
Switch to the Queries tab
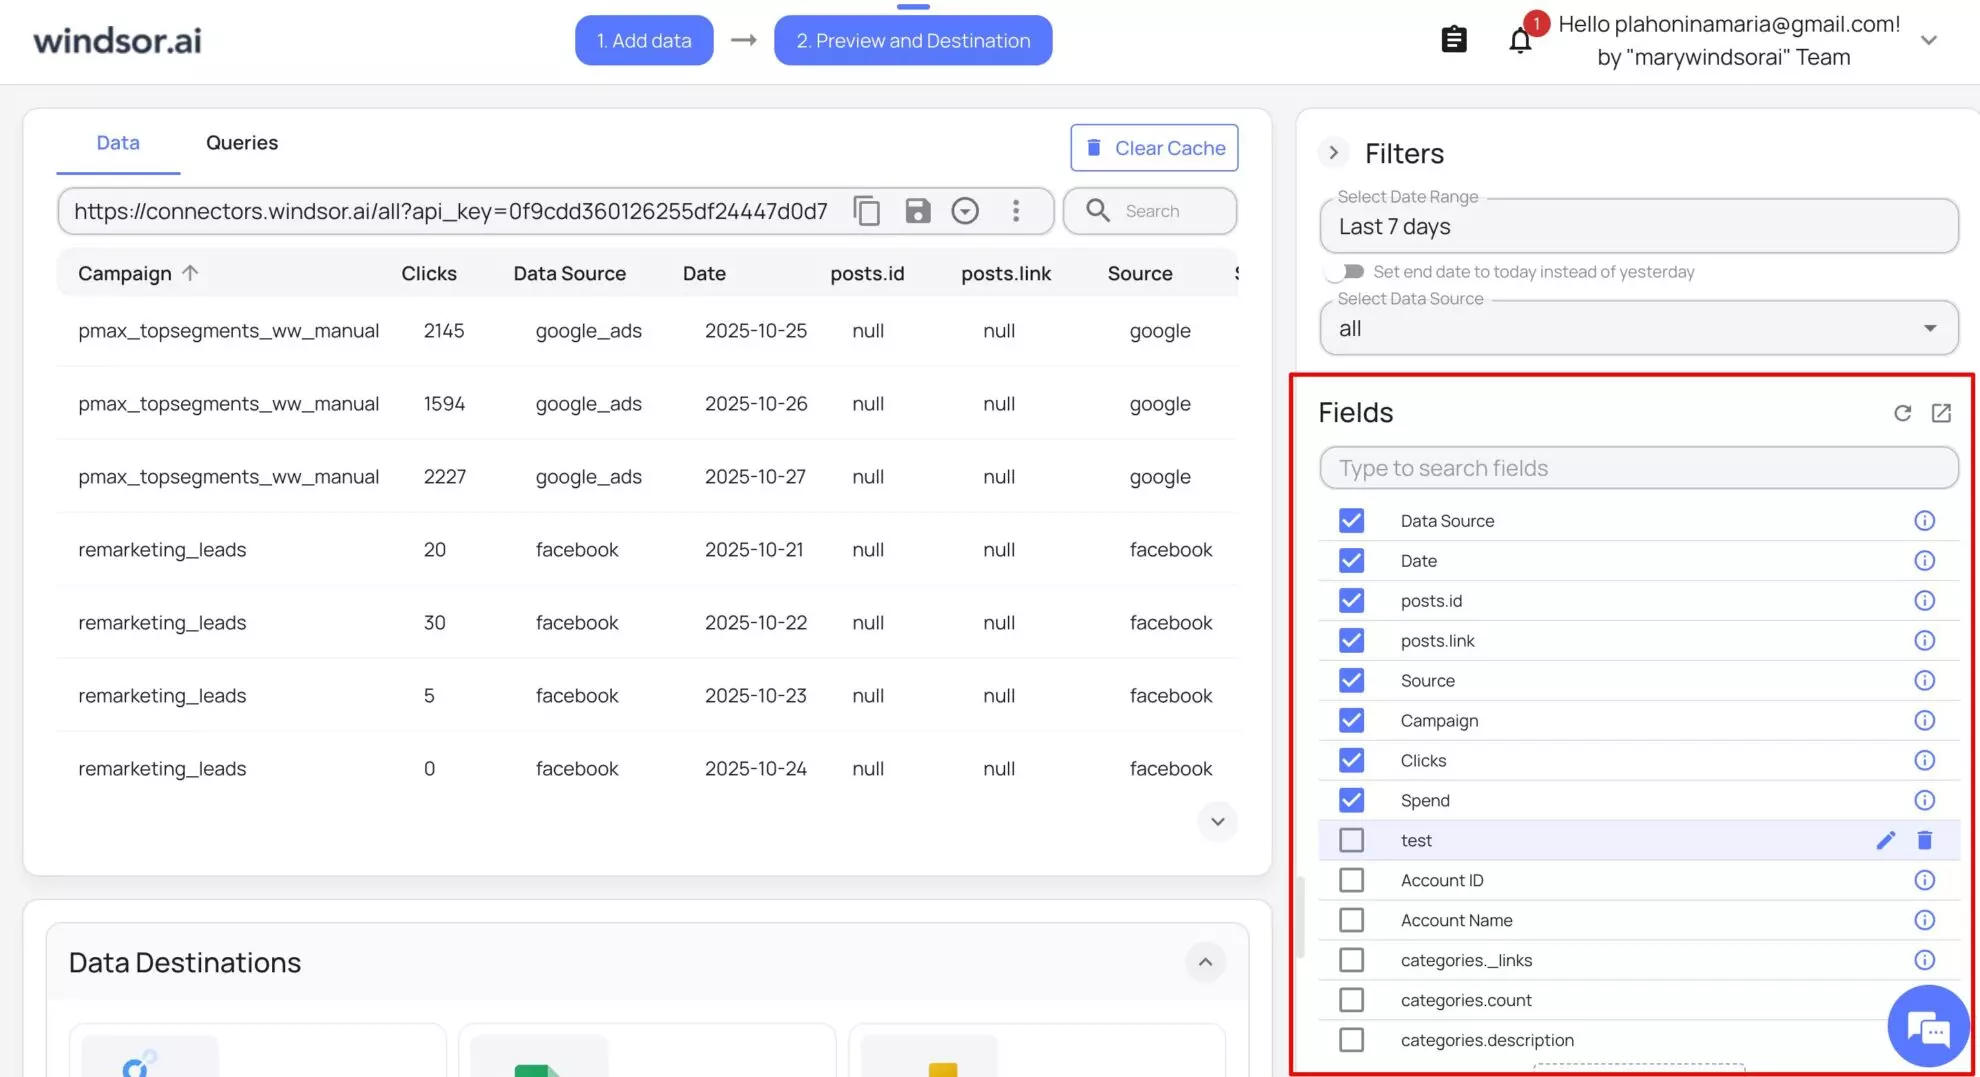click(x=242, y=143)
